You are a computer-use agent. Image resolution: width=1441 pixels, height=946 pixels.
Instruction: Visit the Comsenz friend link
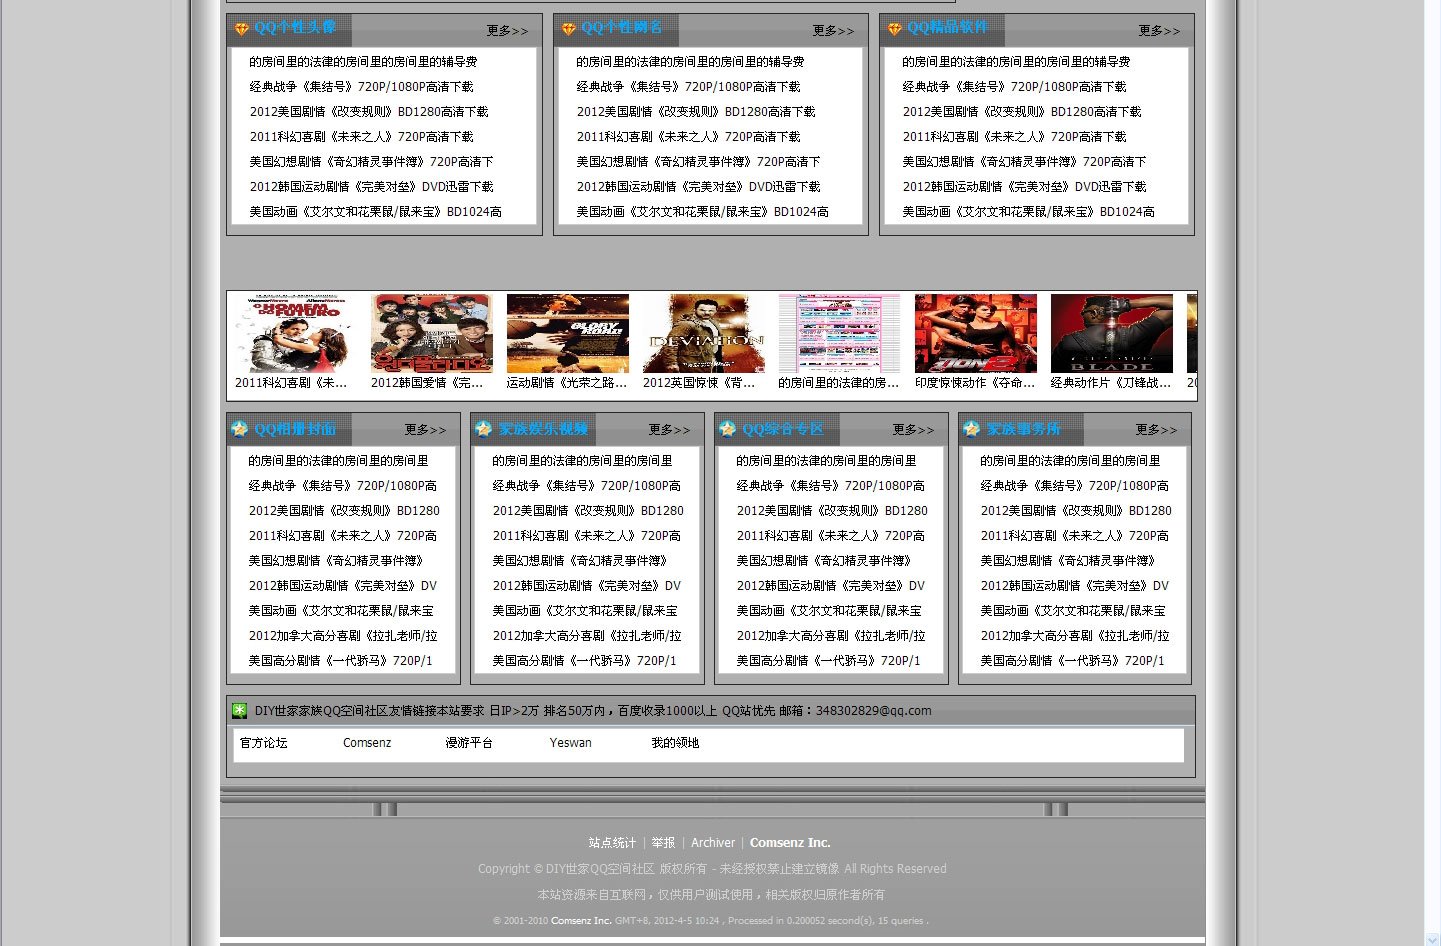coord(367,743)
